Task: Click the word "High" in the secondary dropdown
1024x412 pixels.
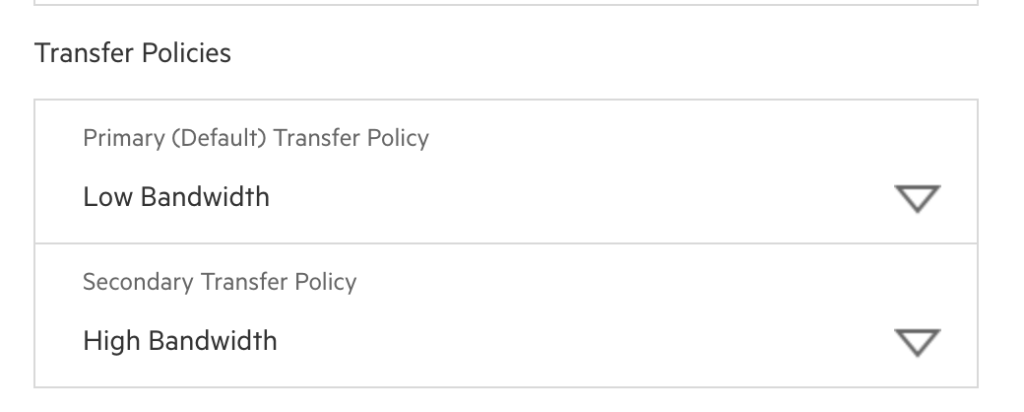Action: [x=108, y=341]
